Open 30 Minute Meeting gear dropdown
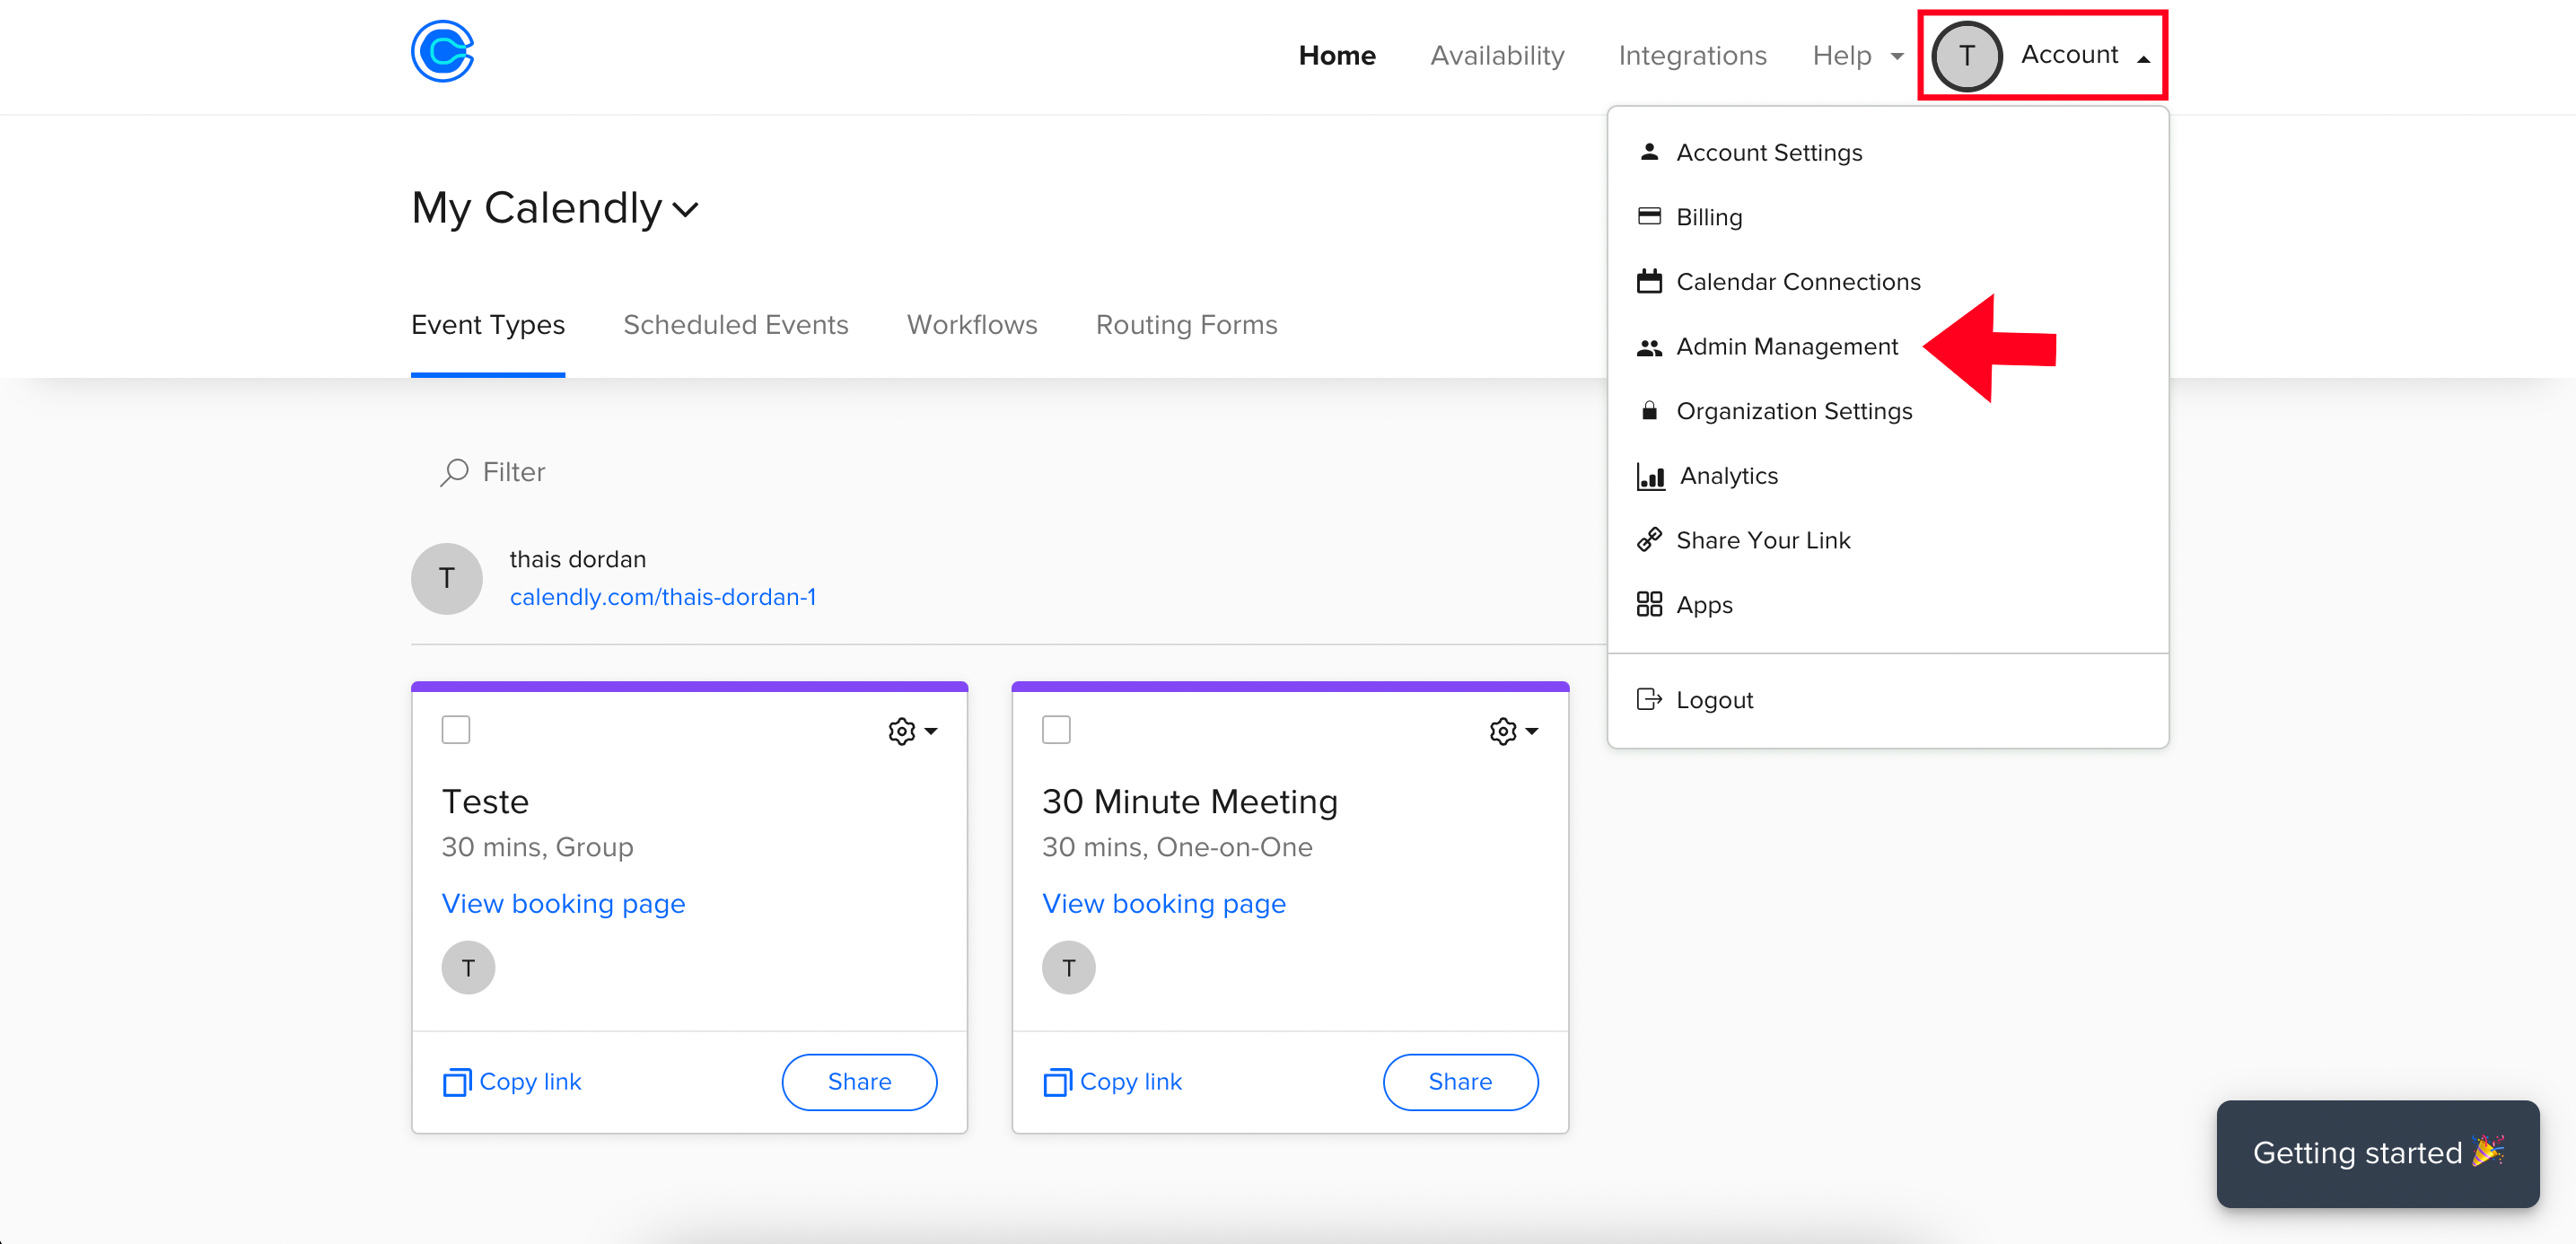The height and width of the screenshot is (1244, 2576). (x=1513, y=732)
